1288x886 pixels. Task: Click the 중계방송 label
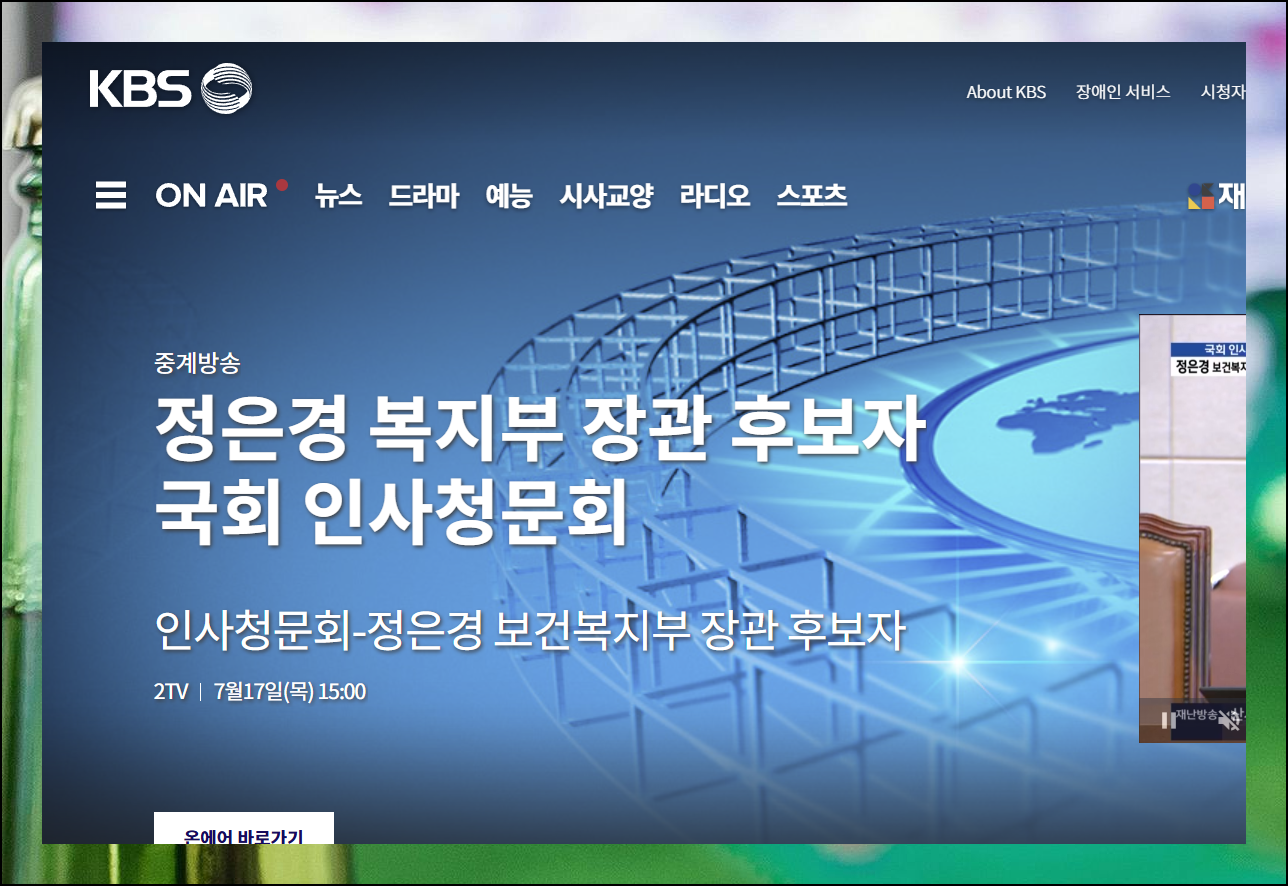pos(197,363)
